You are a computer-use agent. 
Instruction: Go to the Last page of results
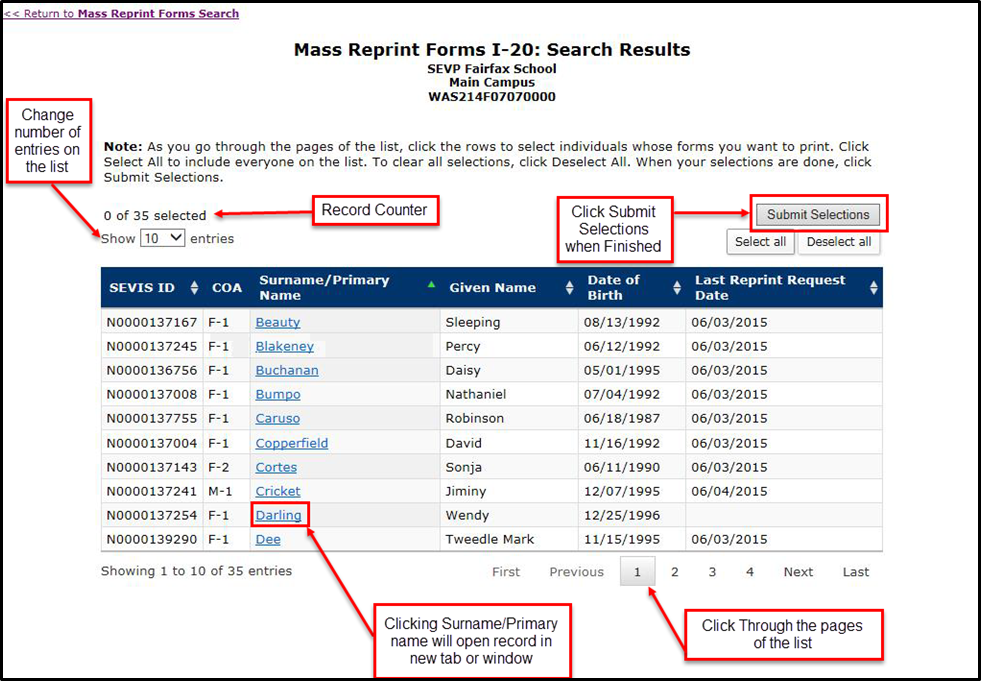pyautogui.click(x=855, y=571)
